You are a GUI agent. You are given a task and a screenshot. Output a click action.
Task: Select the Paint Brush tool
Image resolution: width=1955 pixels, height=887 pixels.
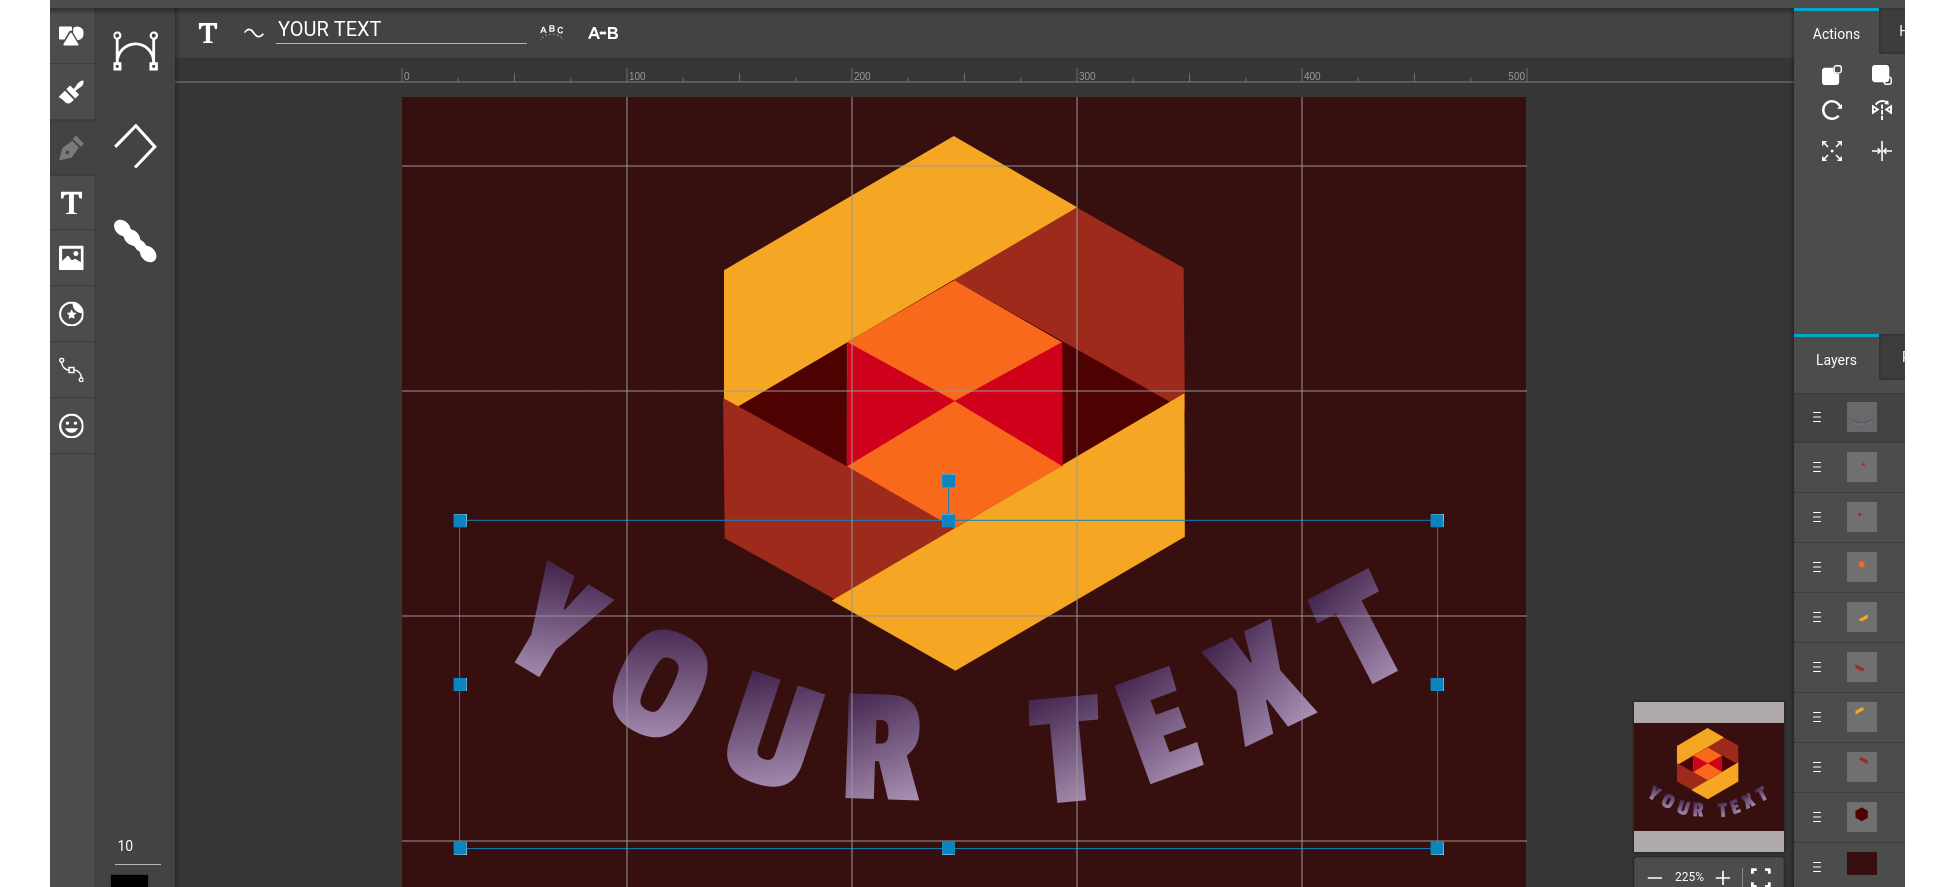(71, 93)
